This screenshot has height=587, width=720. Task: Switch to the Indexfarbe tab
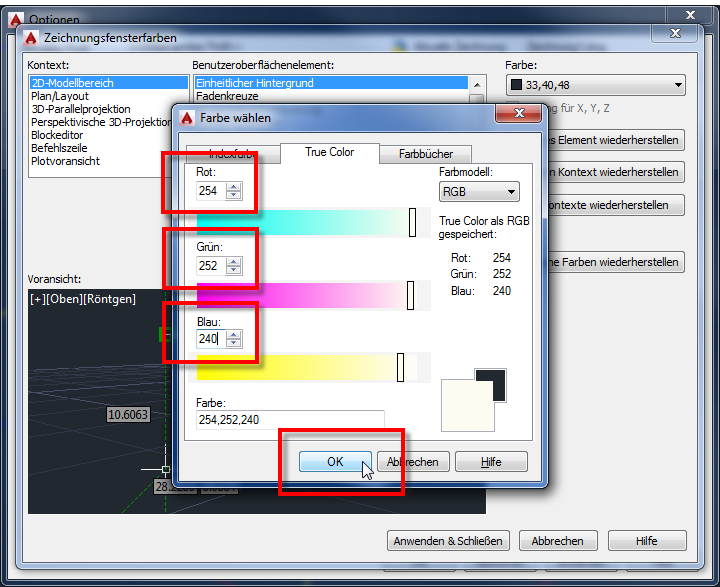[228, 154]
